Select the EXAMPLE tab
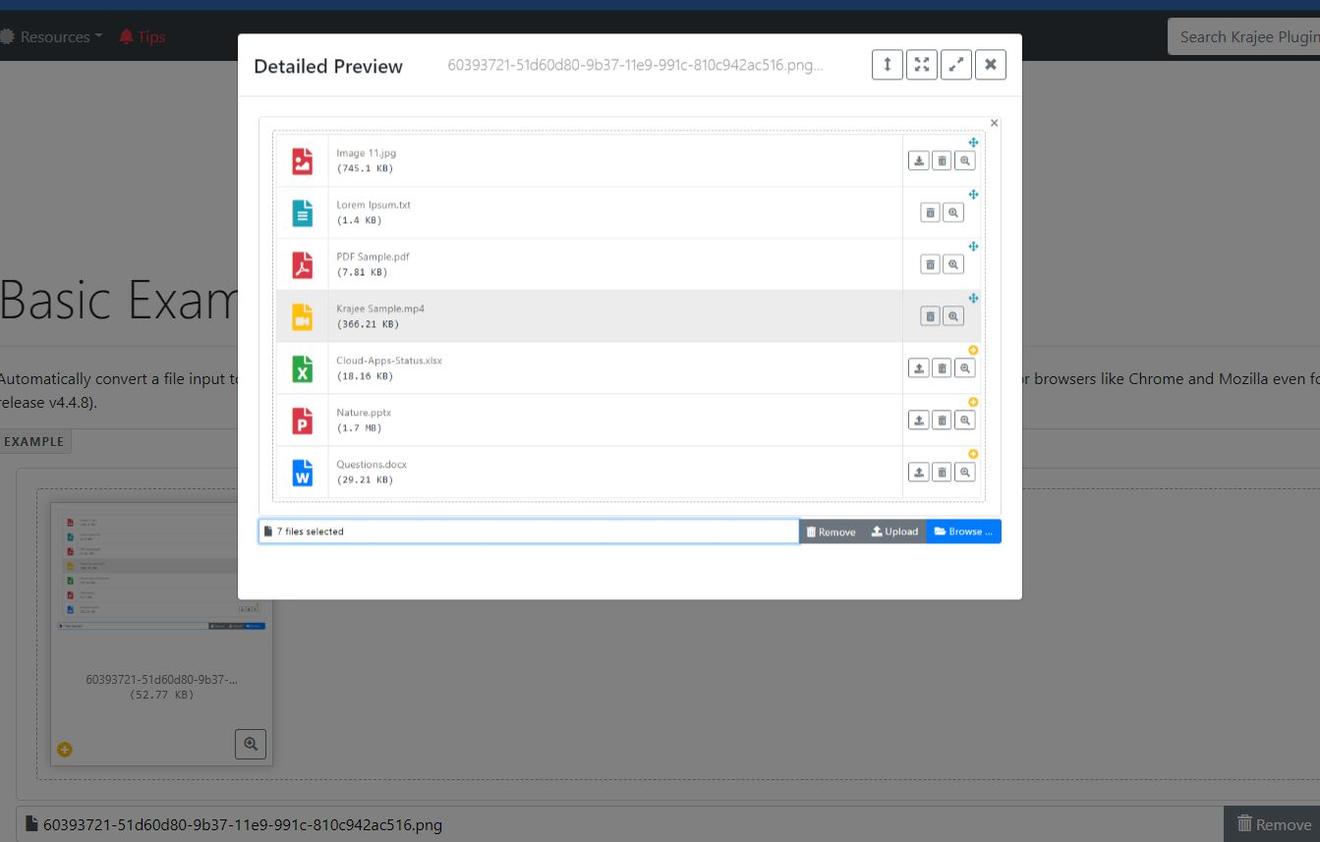The width and height of the screenshot is (1320, 842). [34, 441]
